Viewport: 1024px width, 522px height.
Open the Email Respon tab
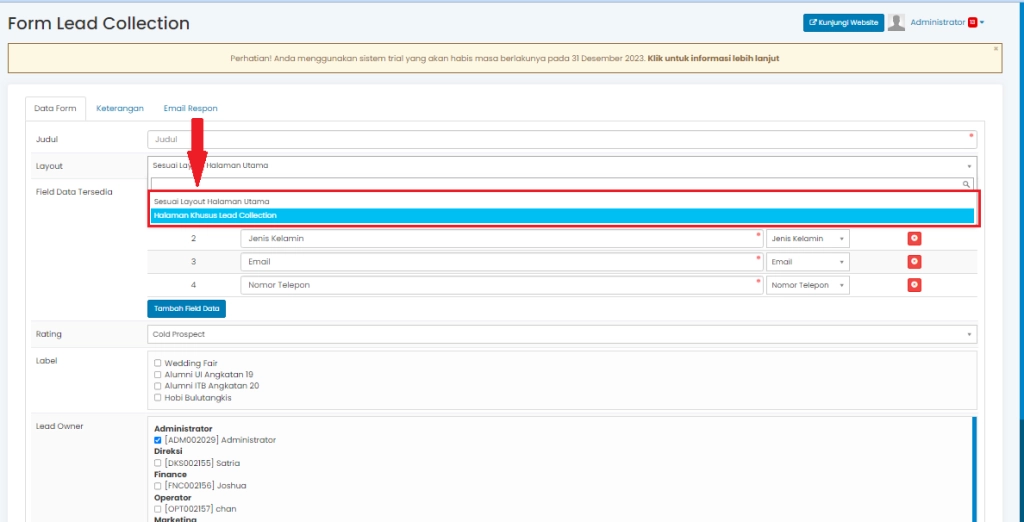coord(190,108)
